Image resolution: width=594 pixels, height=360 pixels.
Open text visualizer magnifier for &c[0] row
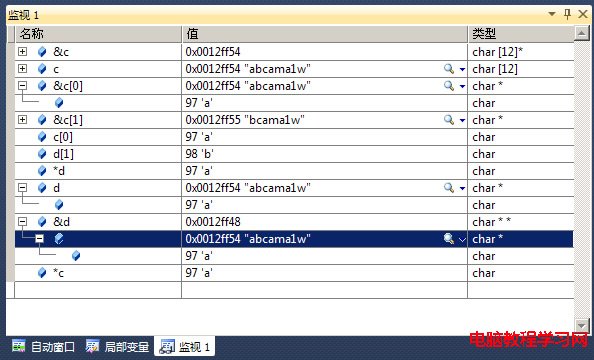(449, 86)
